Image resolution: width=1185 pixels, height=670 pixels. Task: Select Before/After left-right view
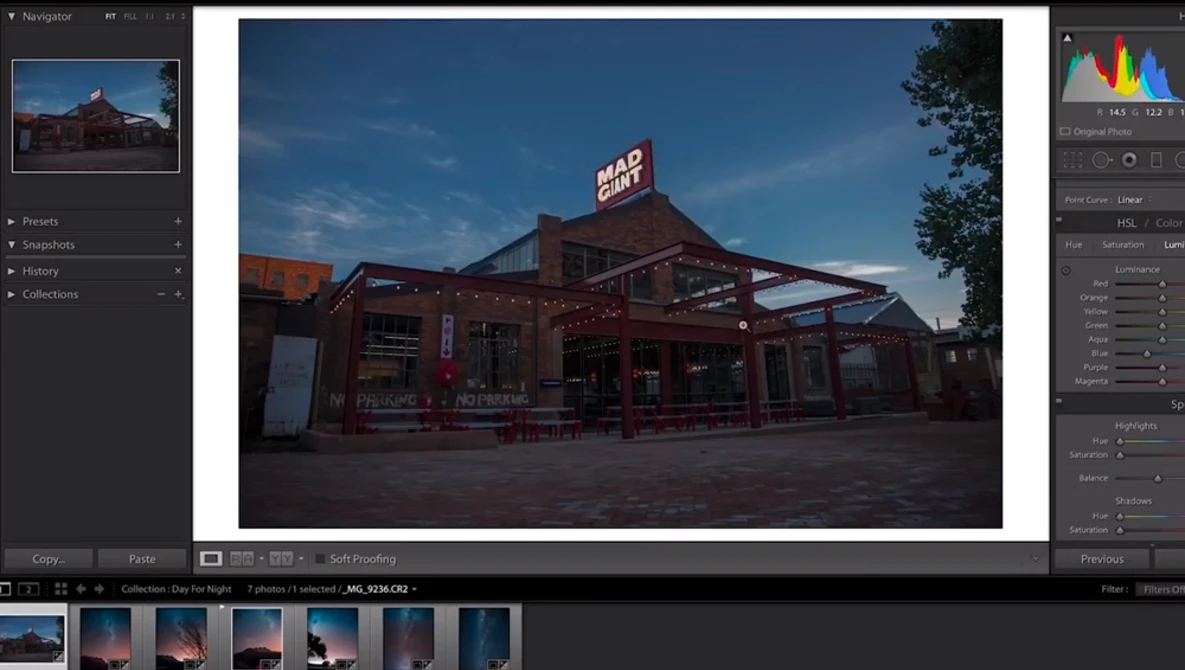[242, 559]
